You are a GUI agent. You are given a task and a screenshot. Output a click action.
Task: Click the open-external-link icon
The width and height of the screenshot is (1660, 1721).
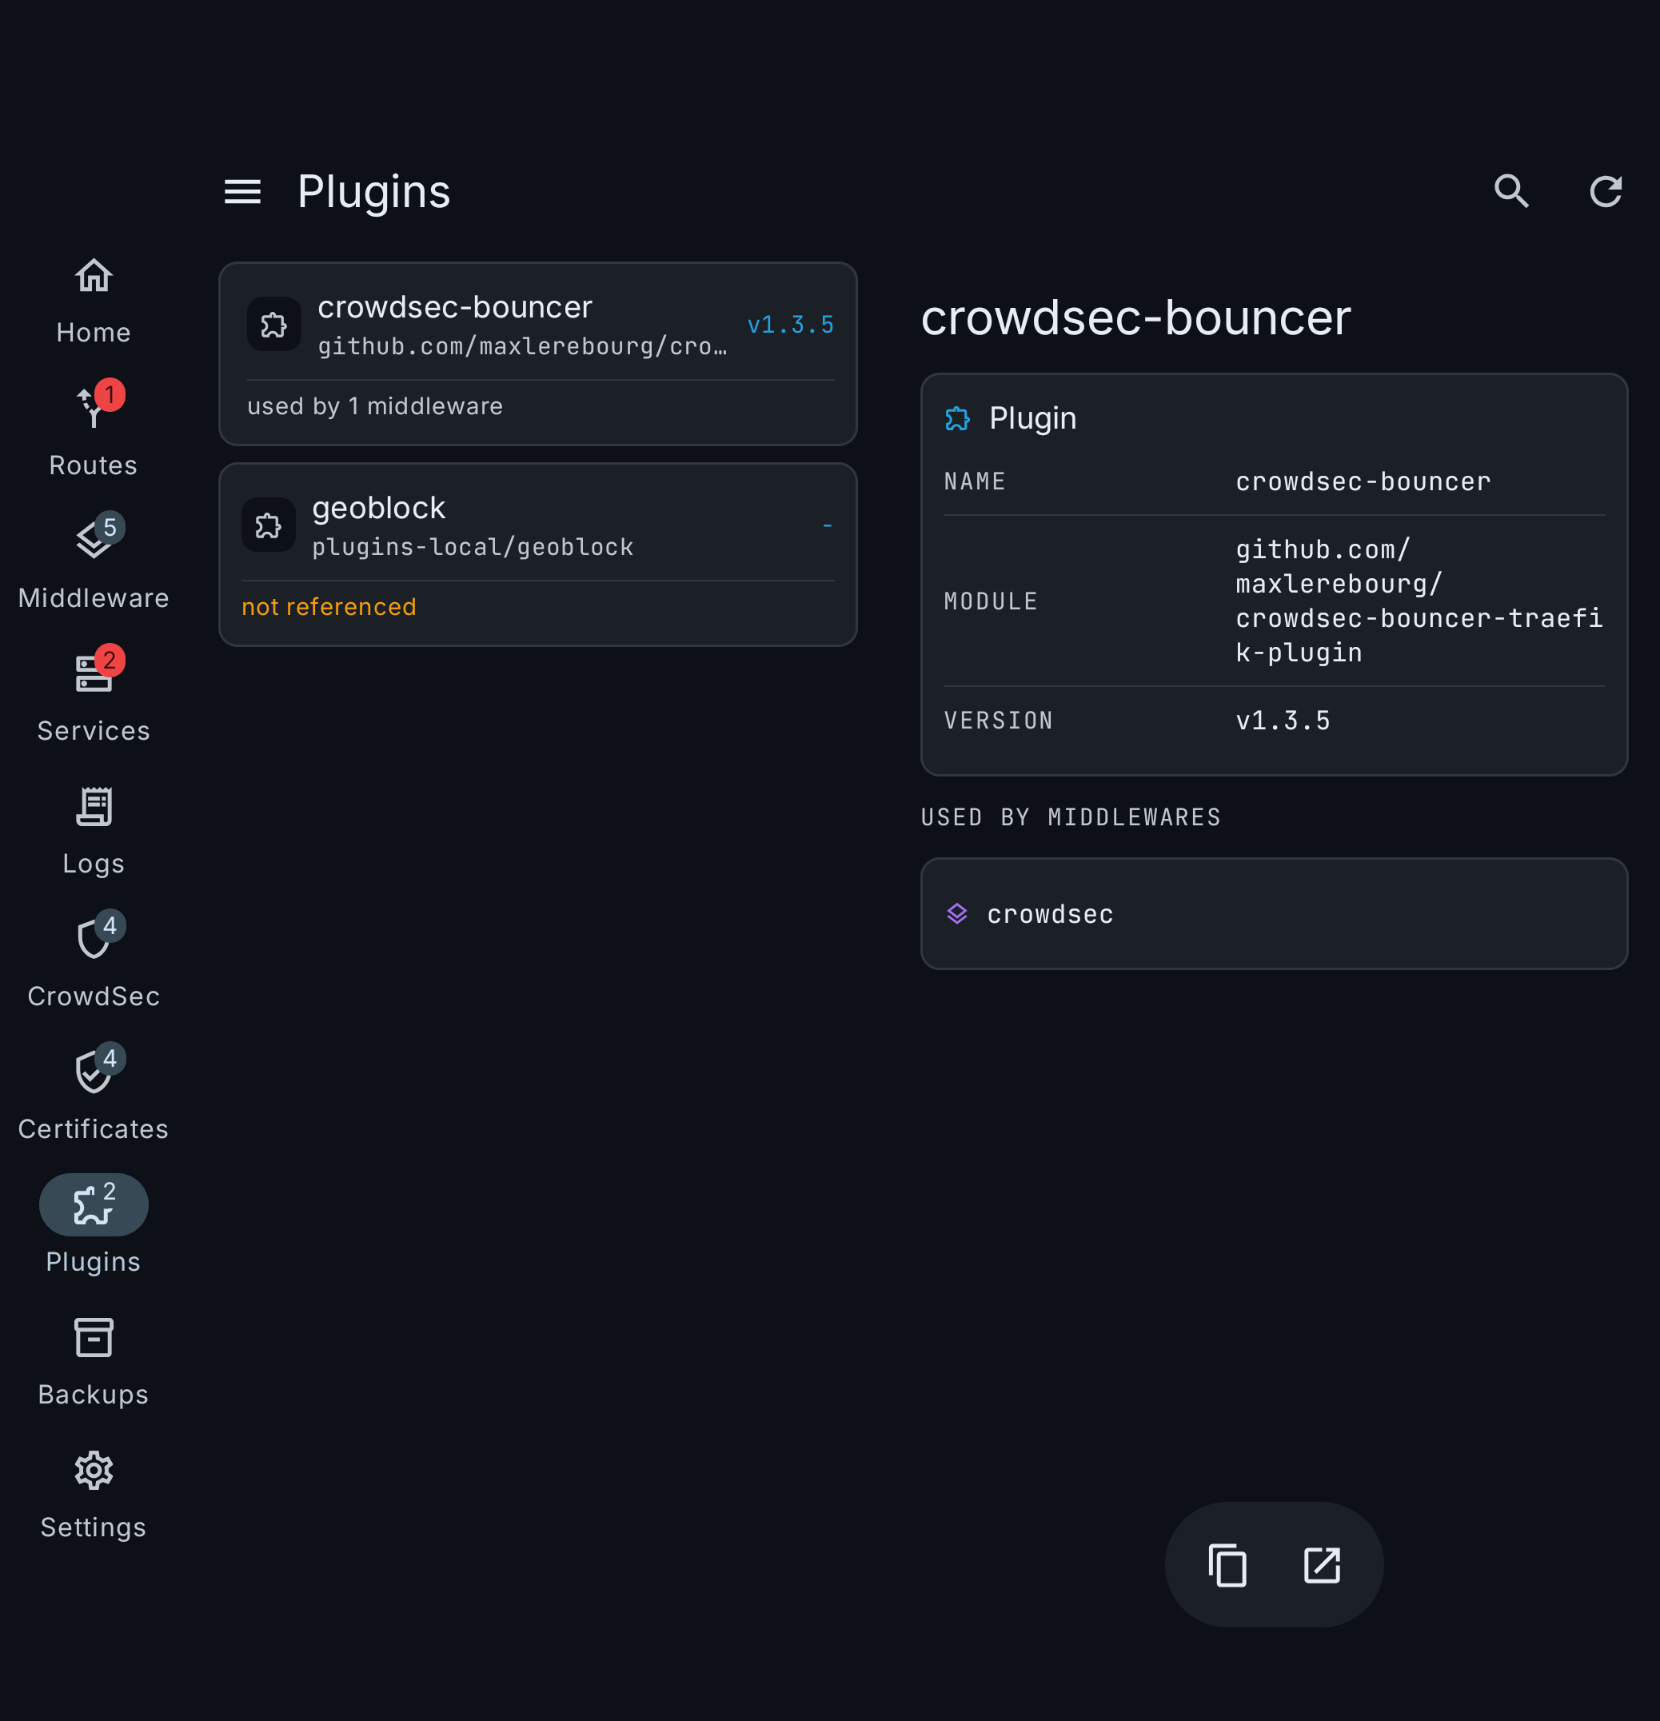[1322, 1565]
